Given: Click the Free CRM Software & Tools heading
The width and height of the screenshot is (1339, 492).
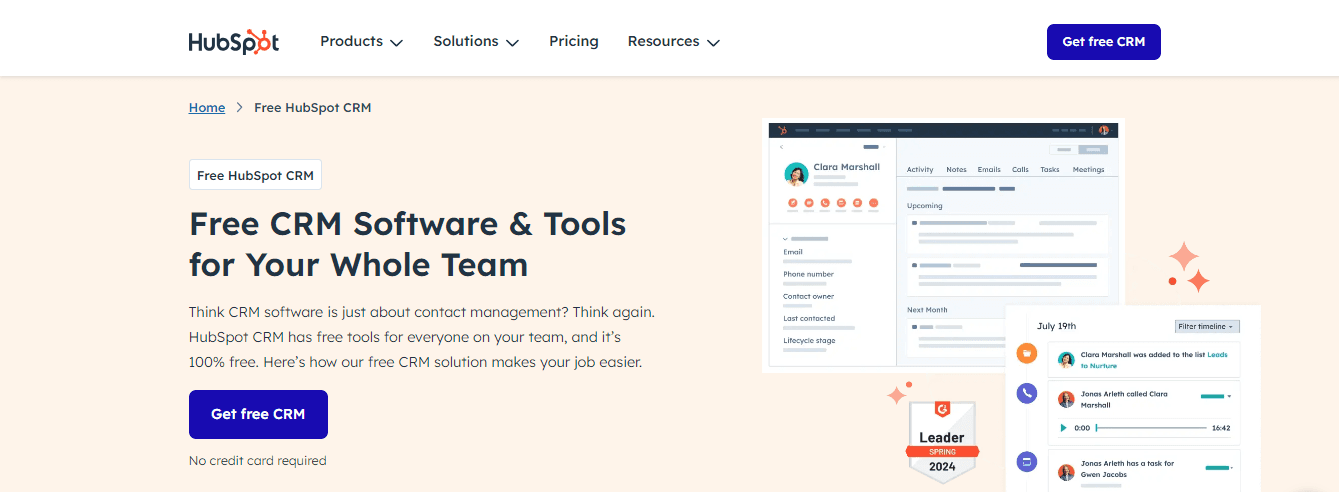Looking at the screenshot, I should tap(408, 244).
